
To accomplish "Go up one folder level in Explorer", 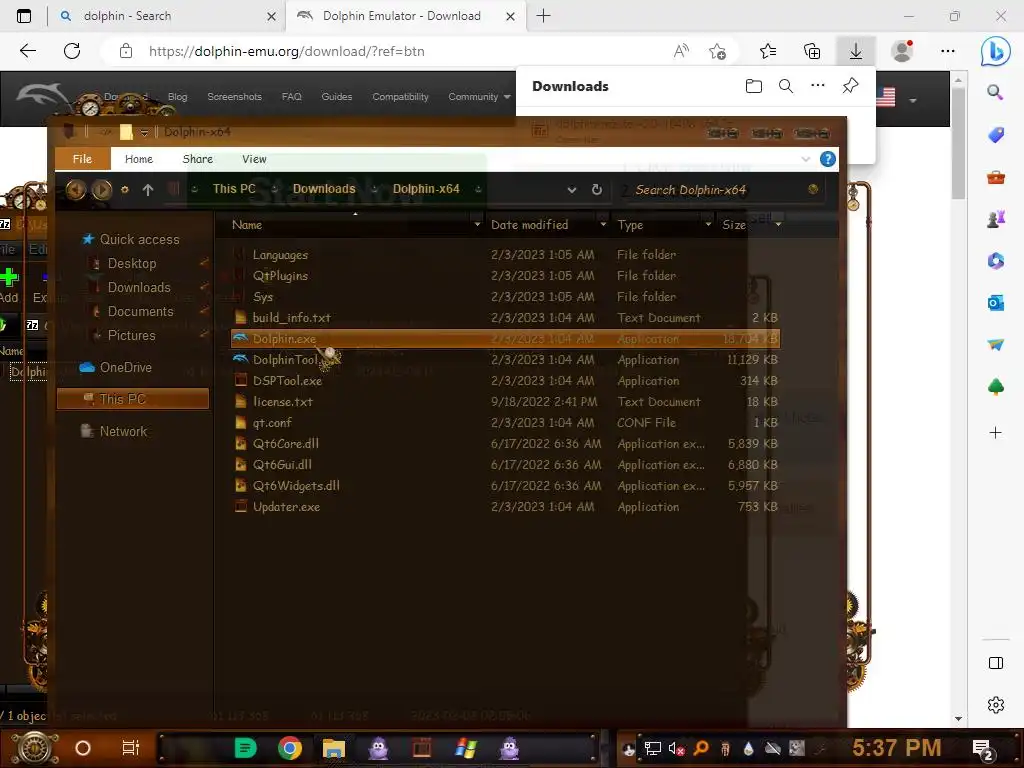I will [x=148, y=189].
